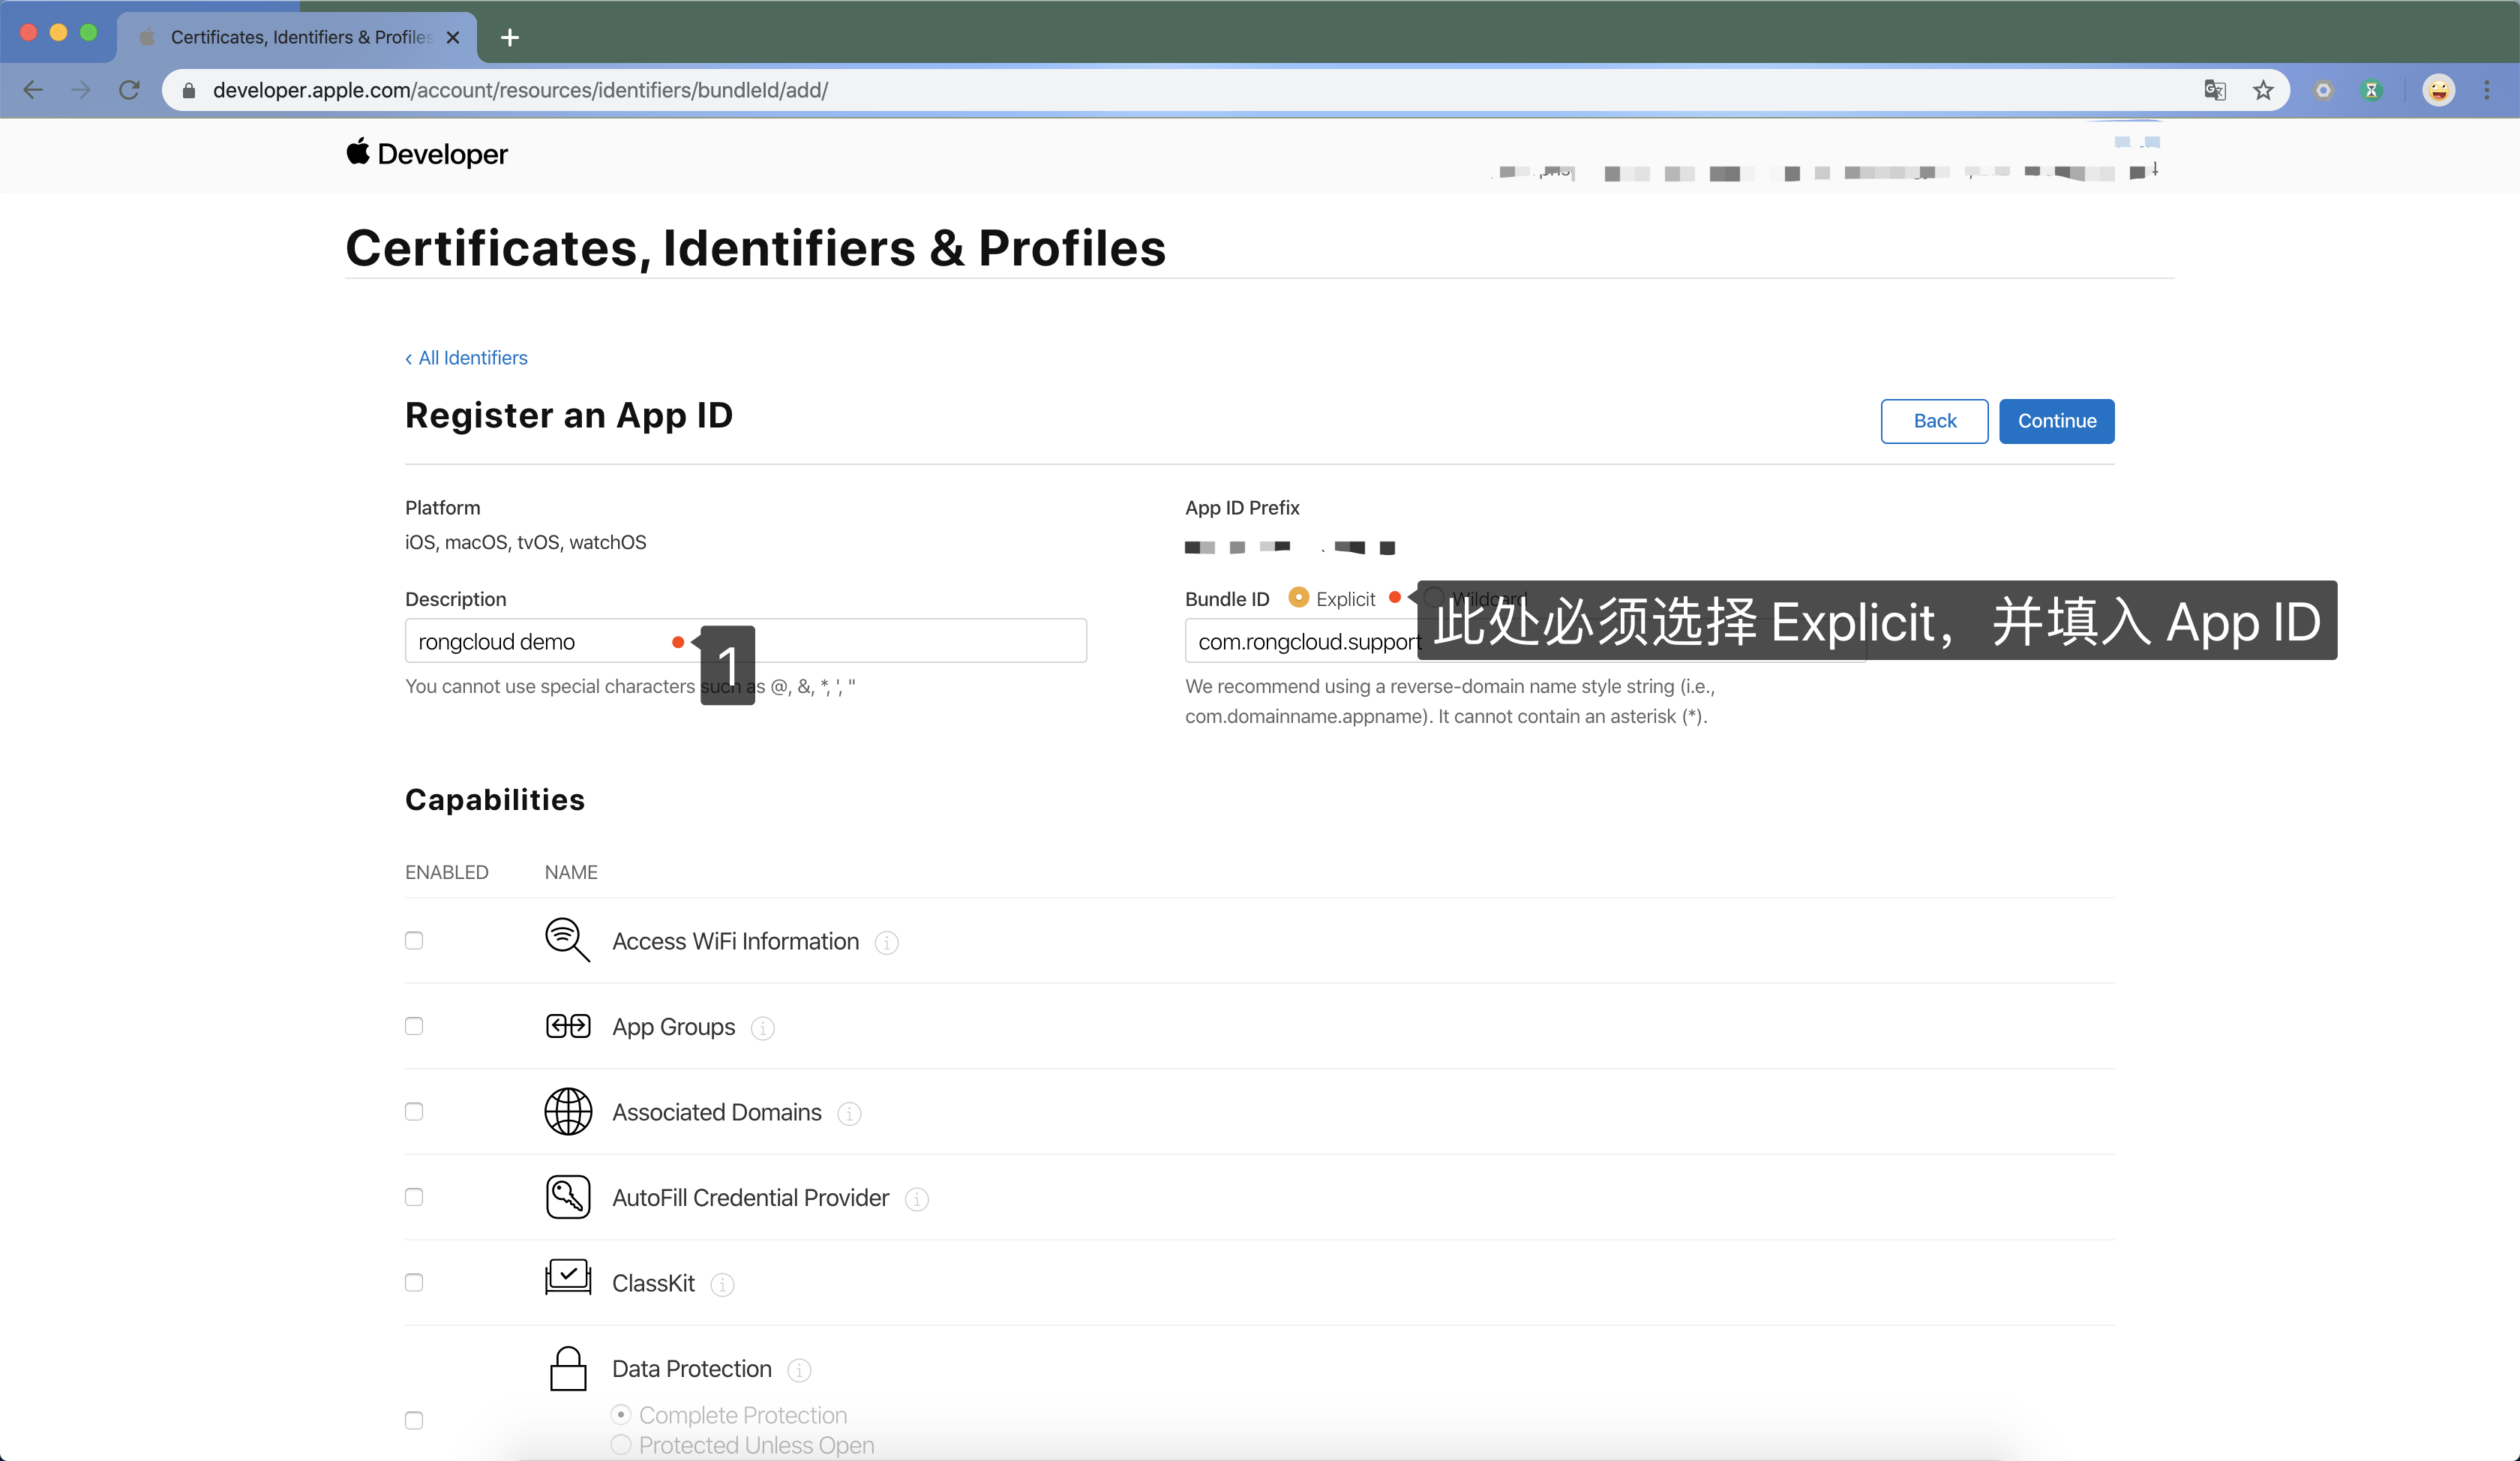Image resolution: width=2520 pixels, height=1461 pixels.
Task: Click info icon beside Access WiFi Information
Action: (886, 943)
